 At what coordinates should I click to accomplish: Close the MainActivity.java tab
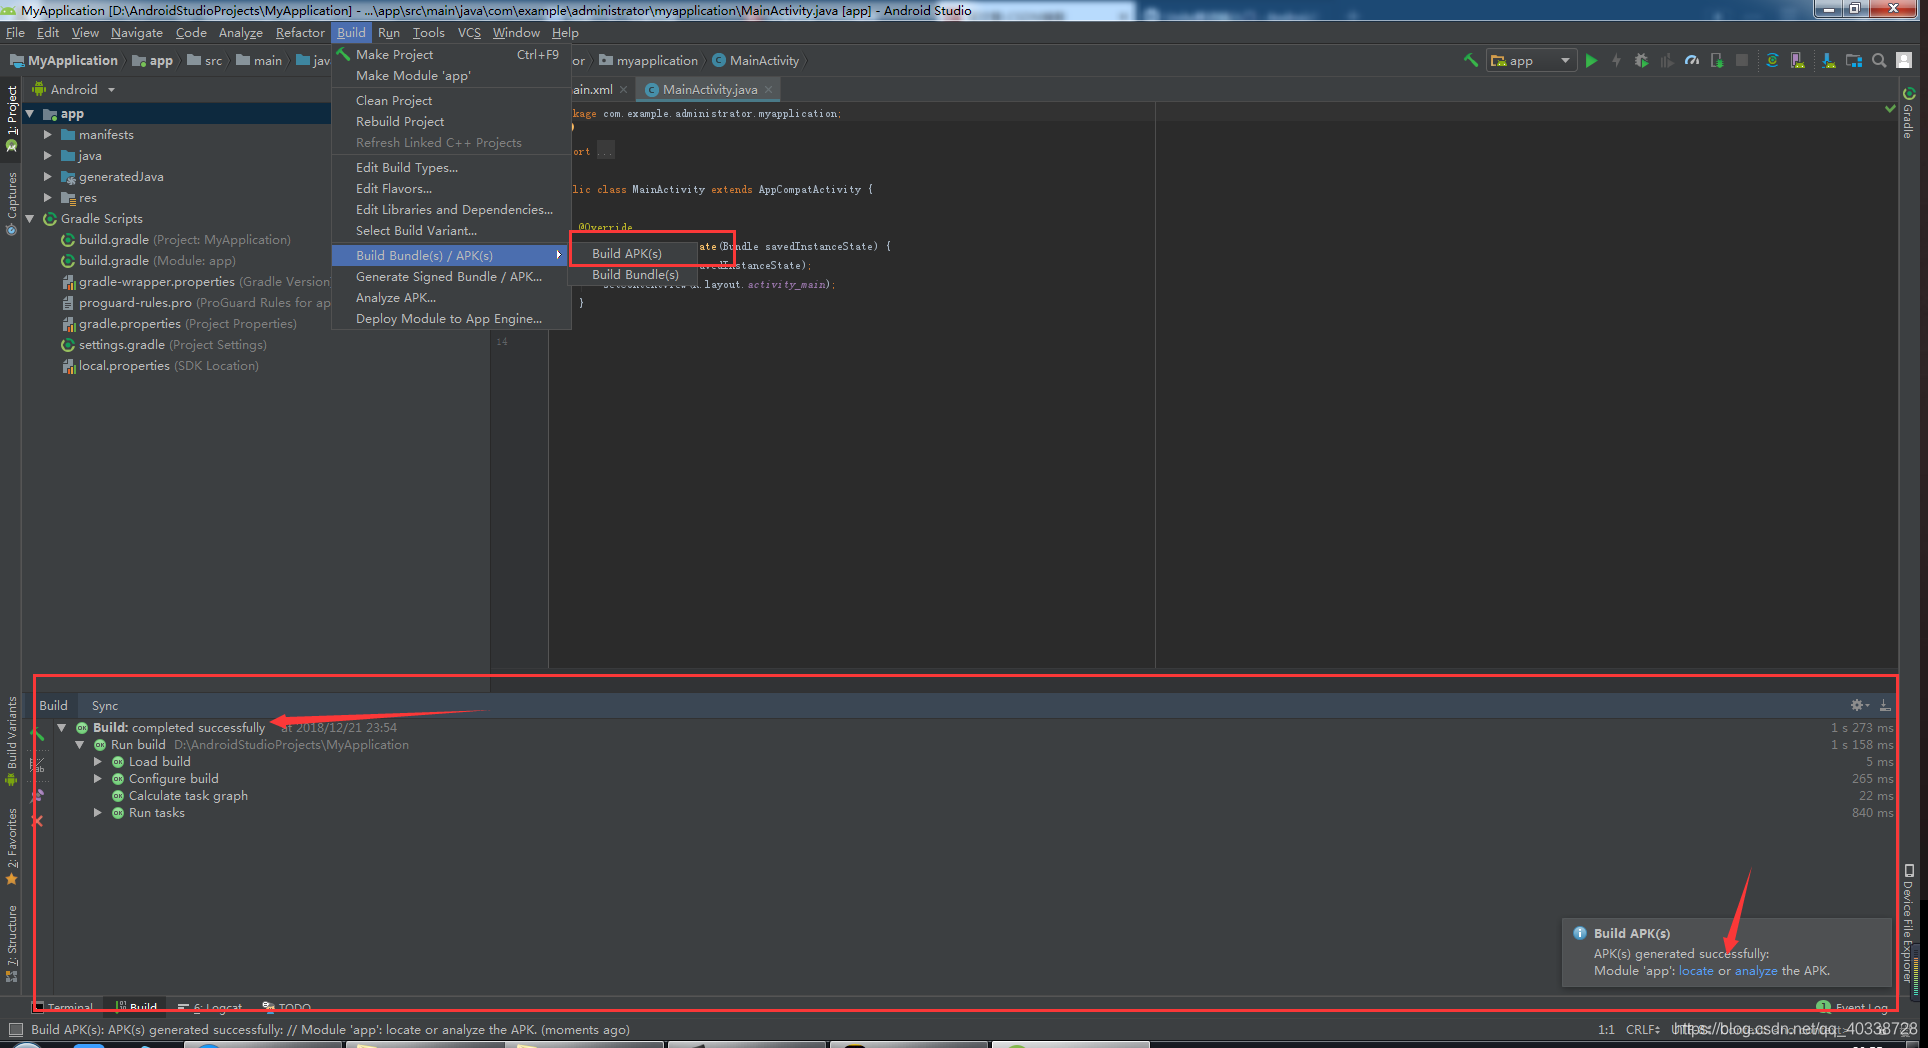[x=768, y=89]
